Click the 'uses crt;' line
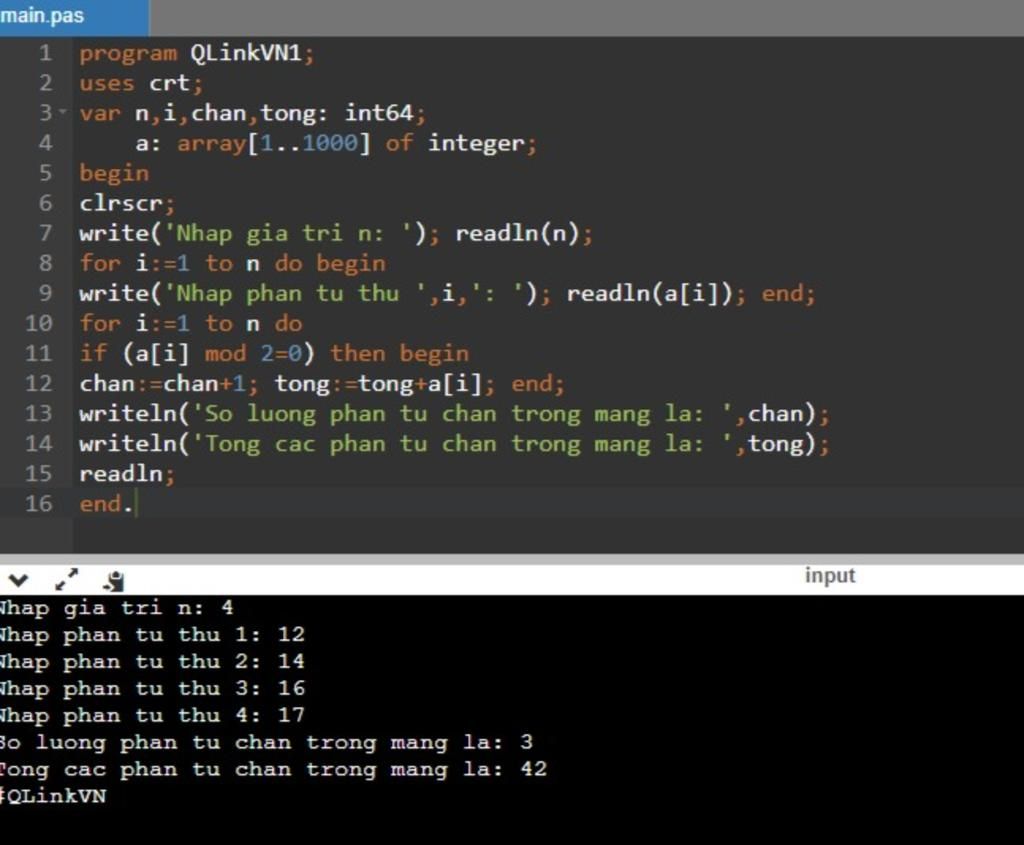The height and width of the screenshot is (845, 1024). tap(141, 83)
